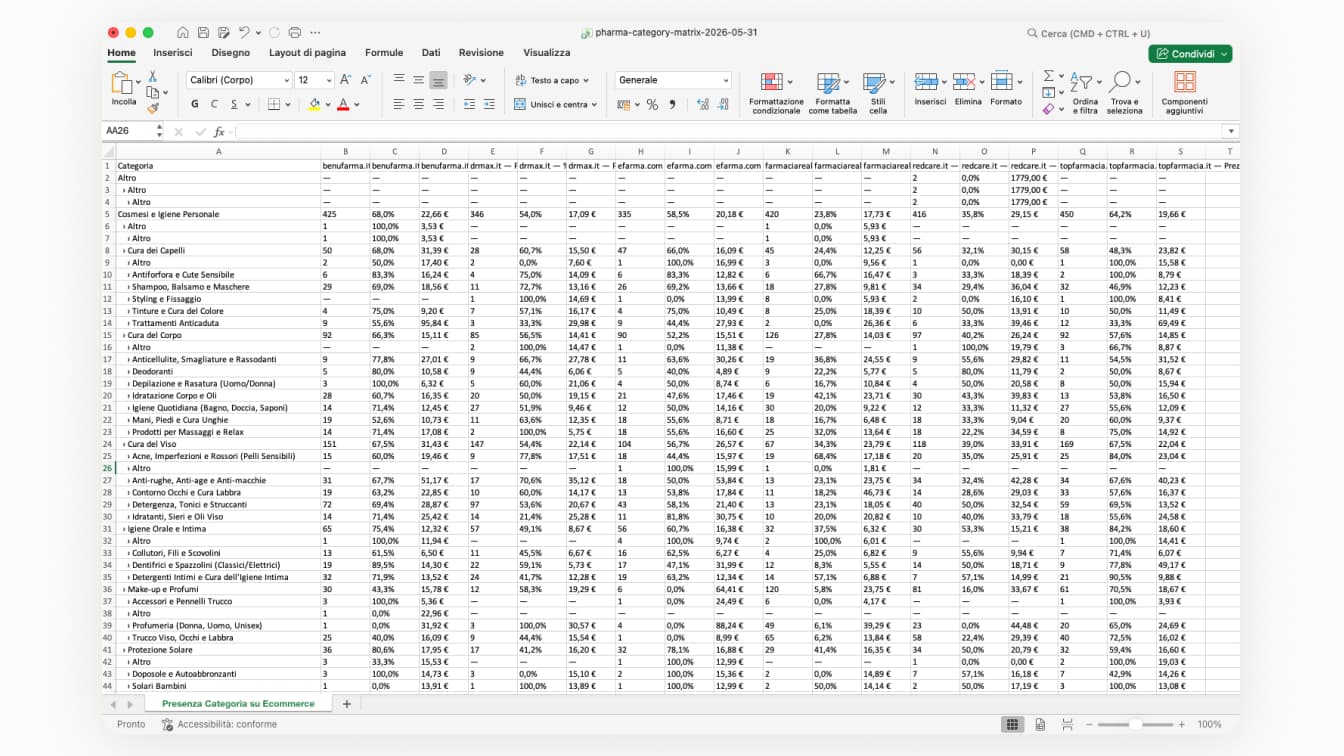Click the copy icon in the ribbon

(x=152, y=92)
